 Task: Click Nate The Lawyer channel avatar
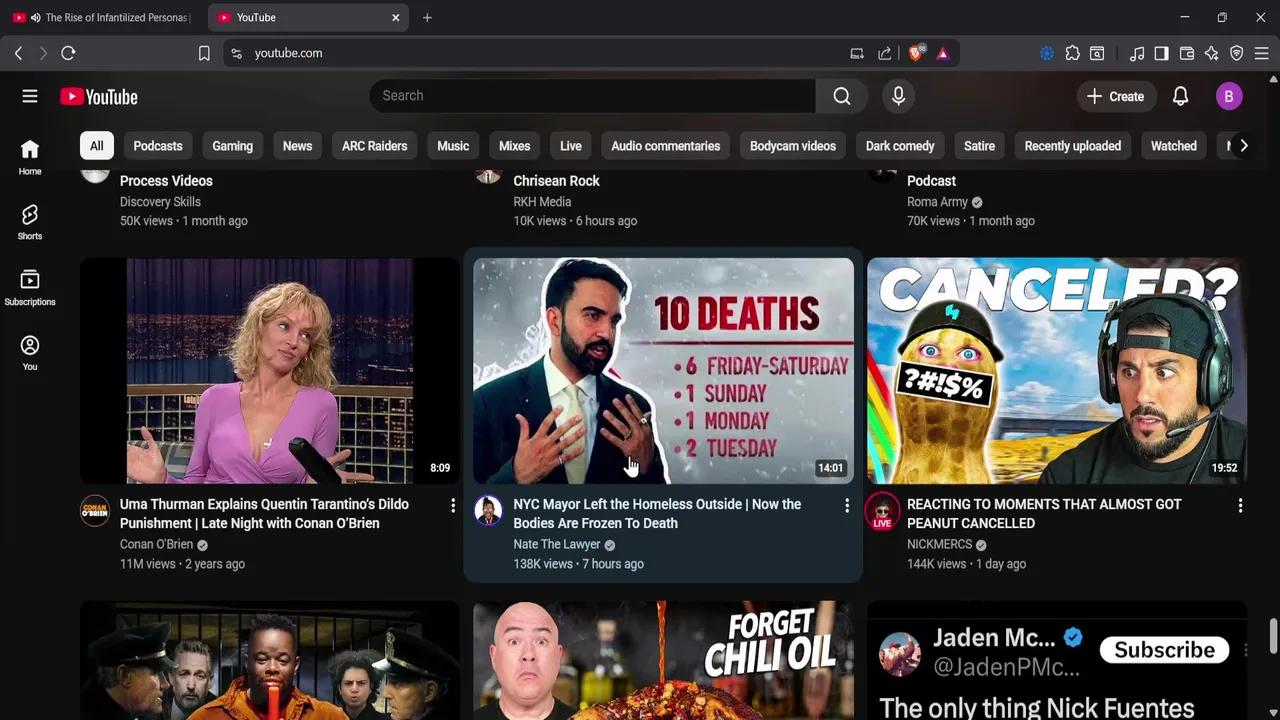coord(488,510)
